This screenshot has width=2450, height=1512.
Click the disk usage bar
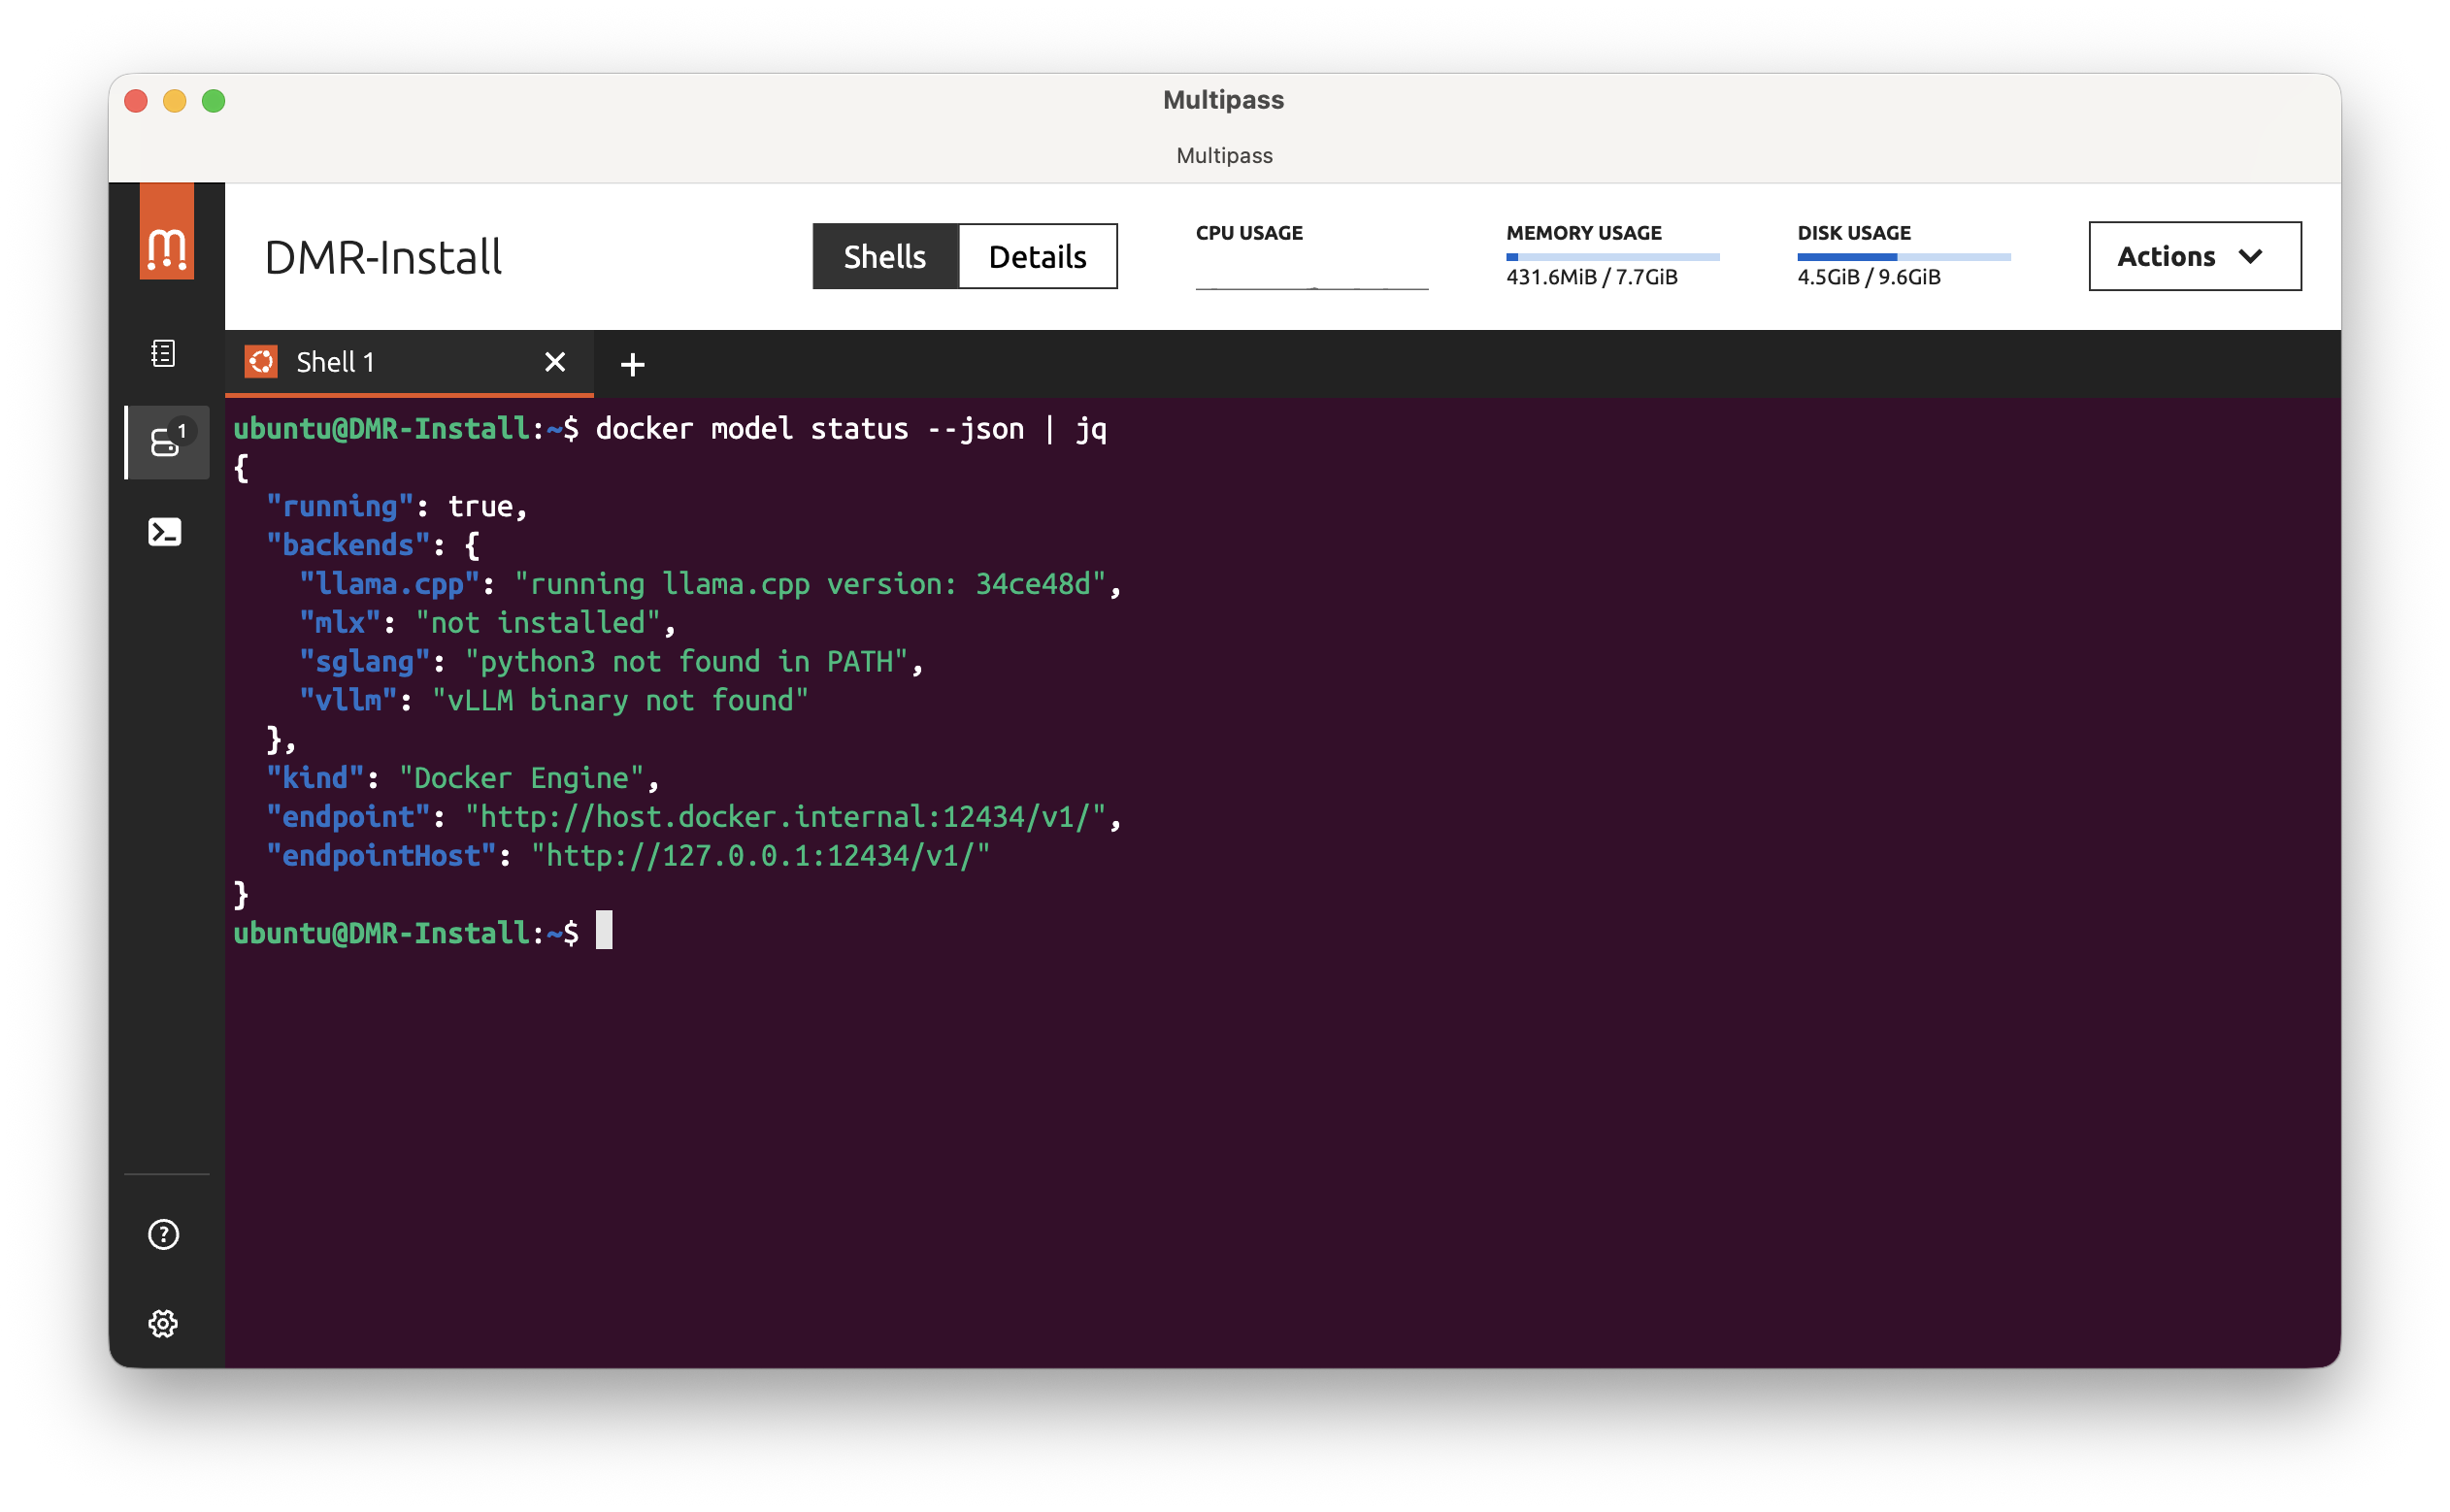point(1903,257)
